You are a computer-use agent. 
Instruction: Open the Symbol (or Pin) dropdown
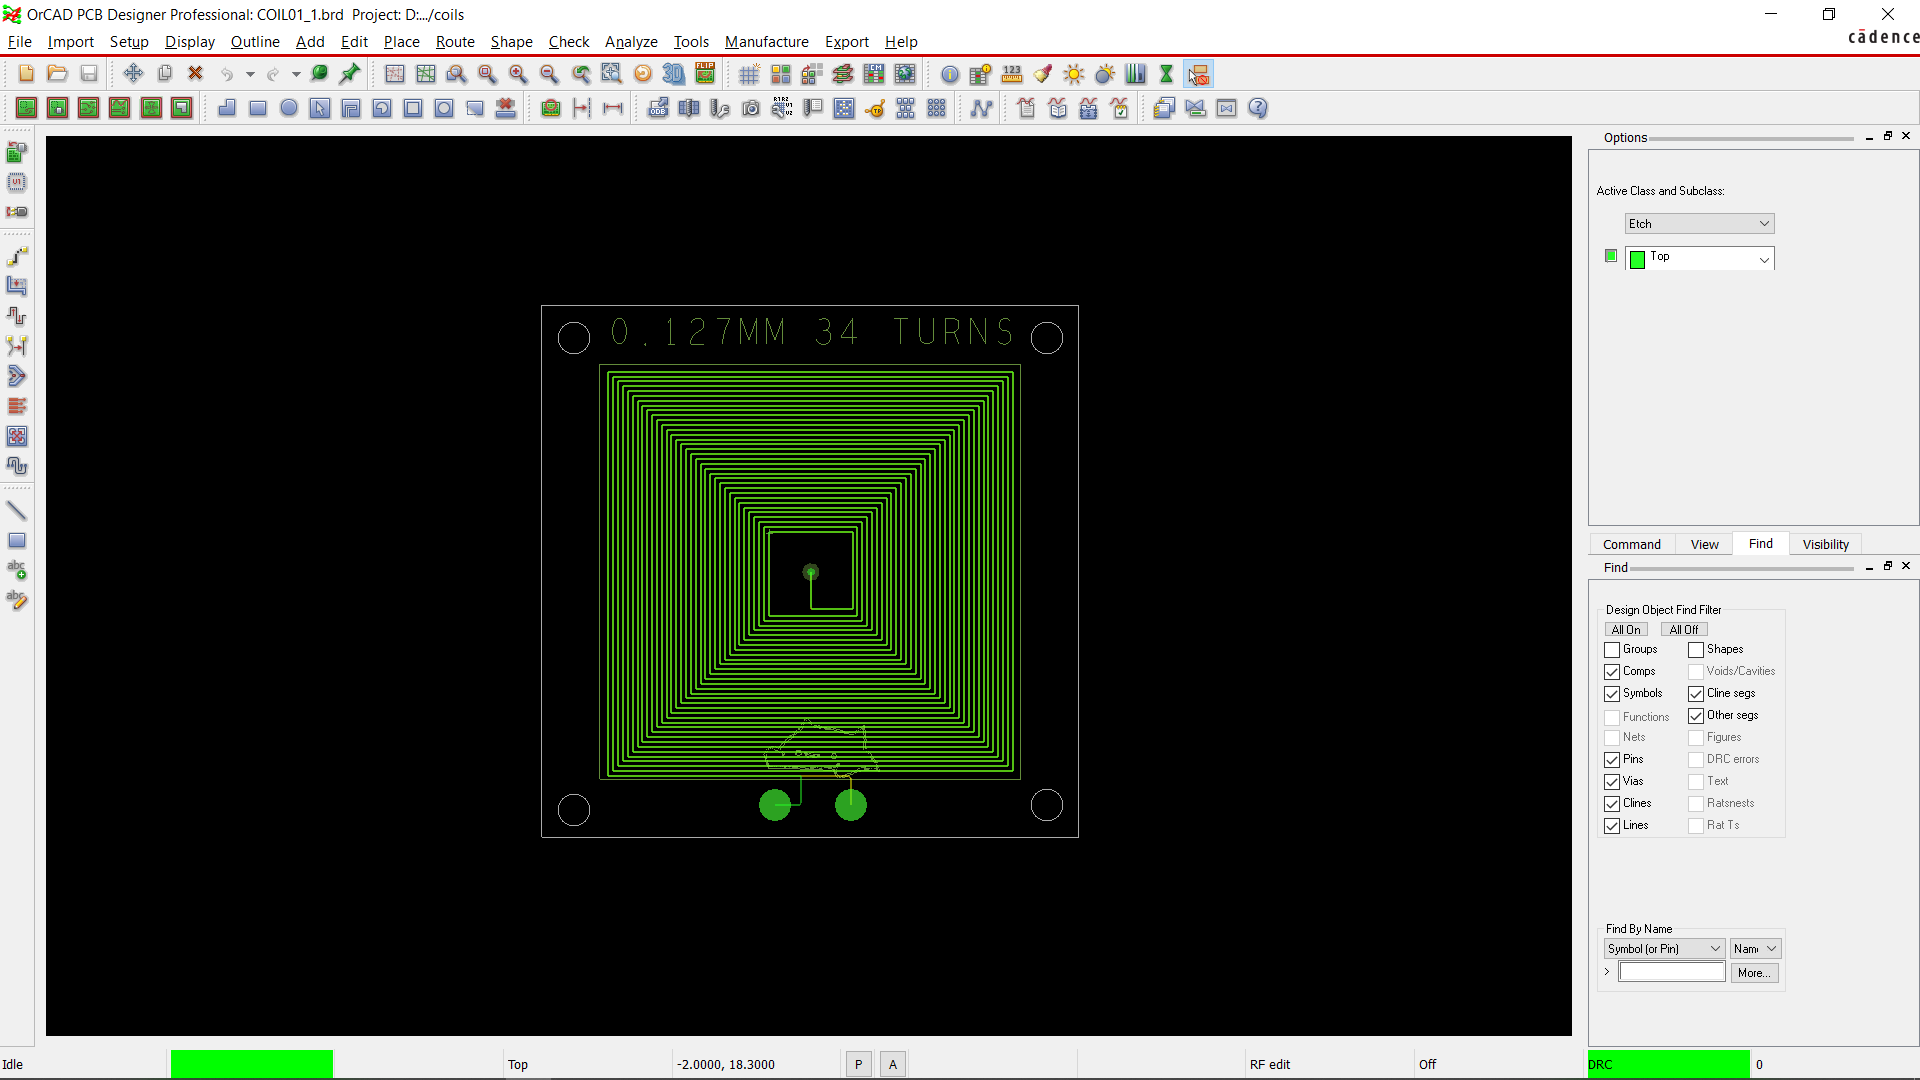point(1713,948)
